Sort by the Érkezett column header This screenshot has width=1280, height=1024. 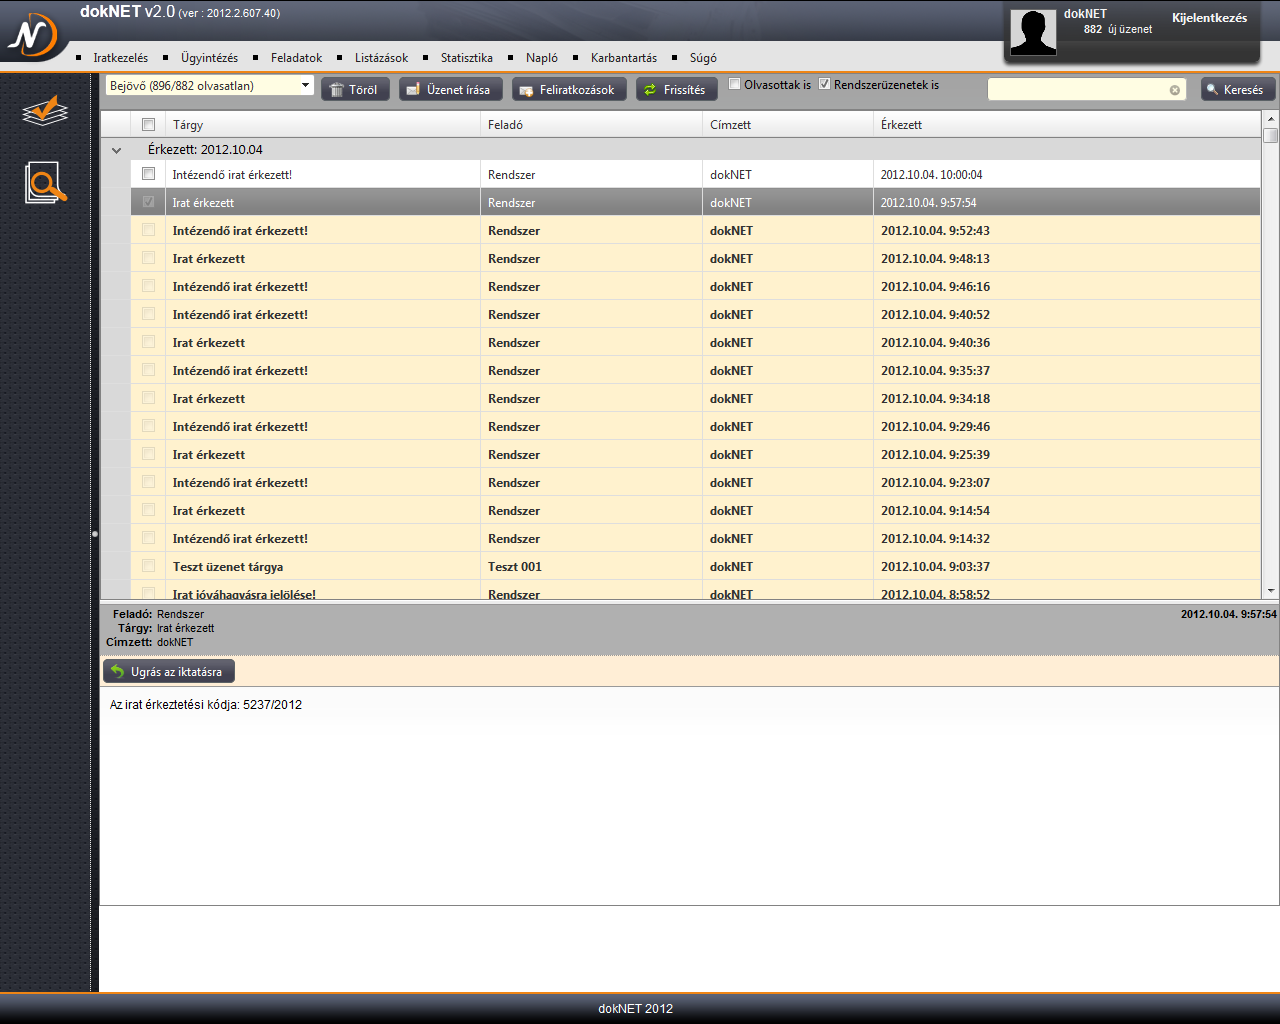(x=1067, y=125)
